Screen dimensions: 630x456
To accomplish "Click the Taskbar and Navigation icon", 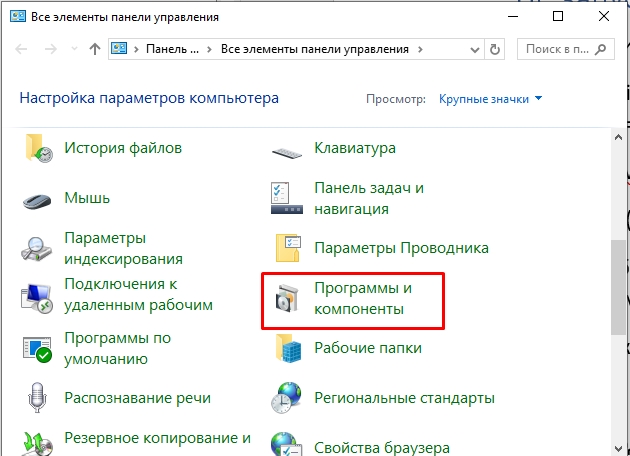I will tap(287, 198).
